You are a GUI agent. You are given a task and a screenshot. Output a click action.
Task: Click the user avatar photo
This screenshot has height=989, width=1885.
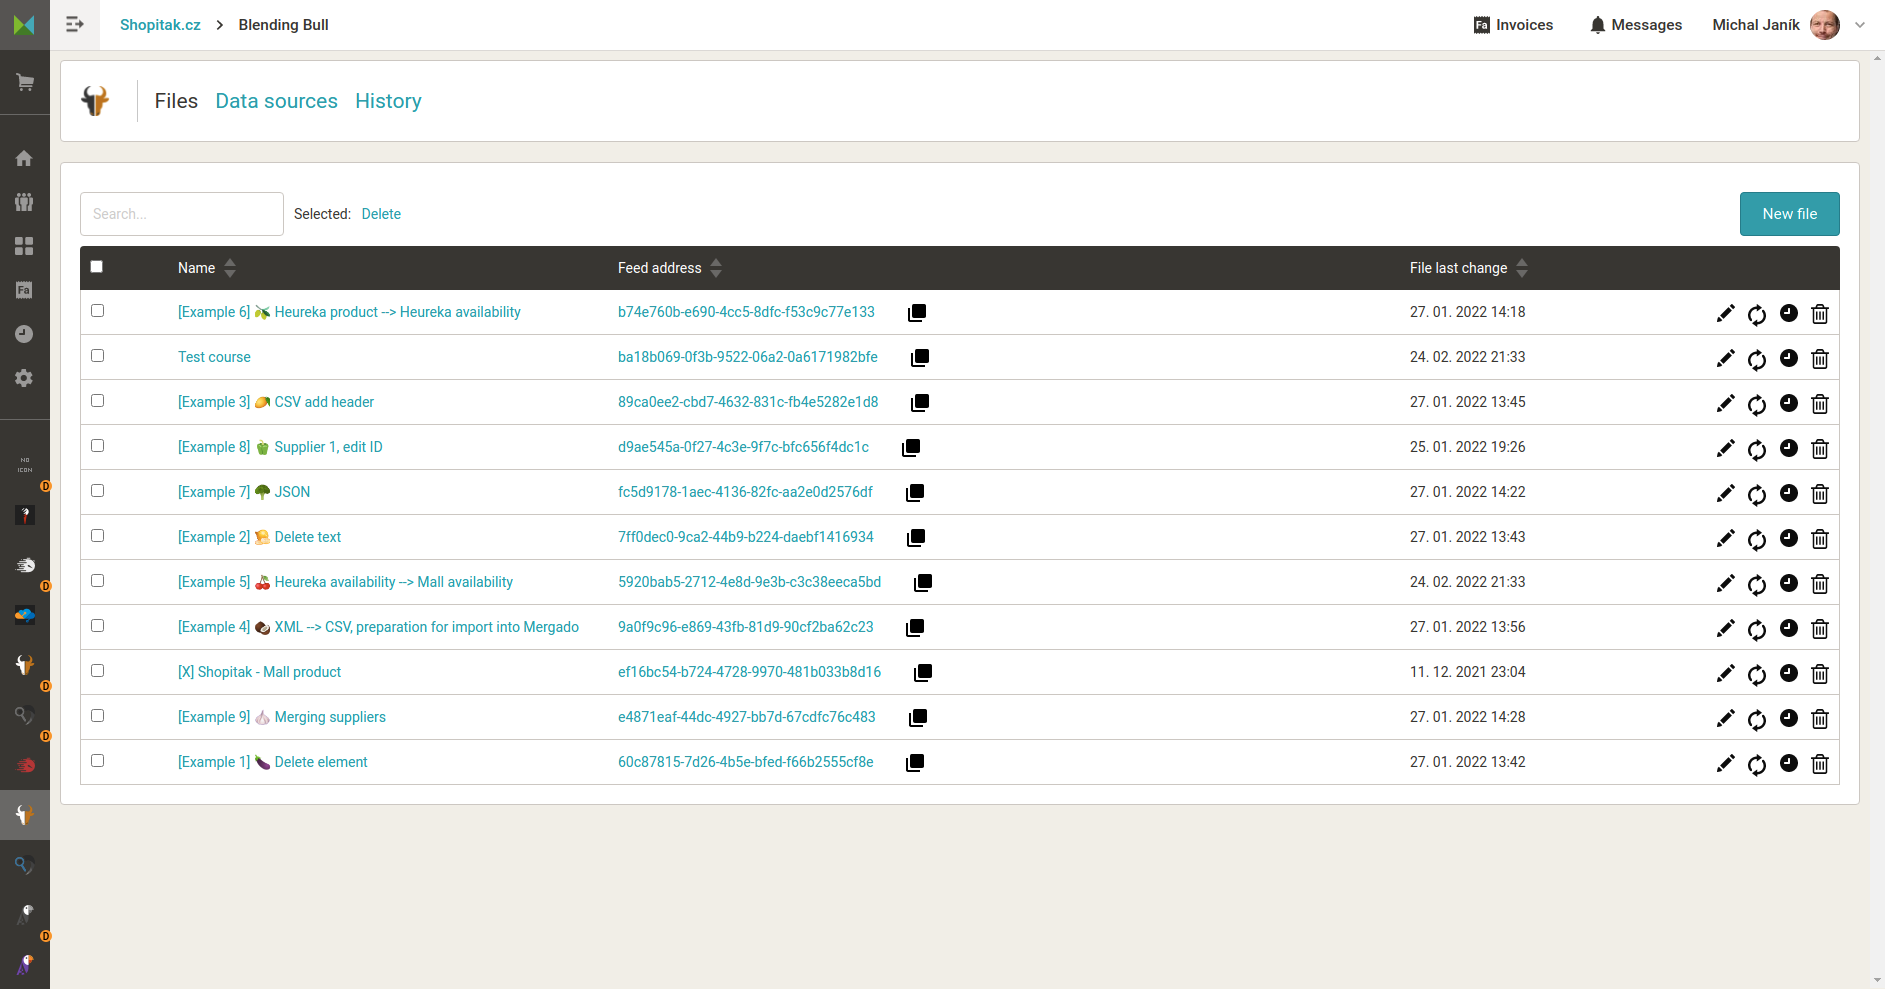point(1825,25)
